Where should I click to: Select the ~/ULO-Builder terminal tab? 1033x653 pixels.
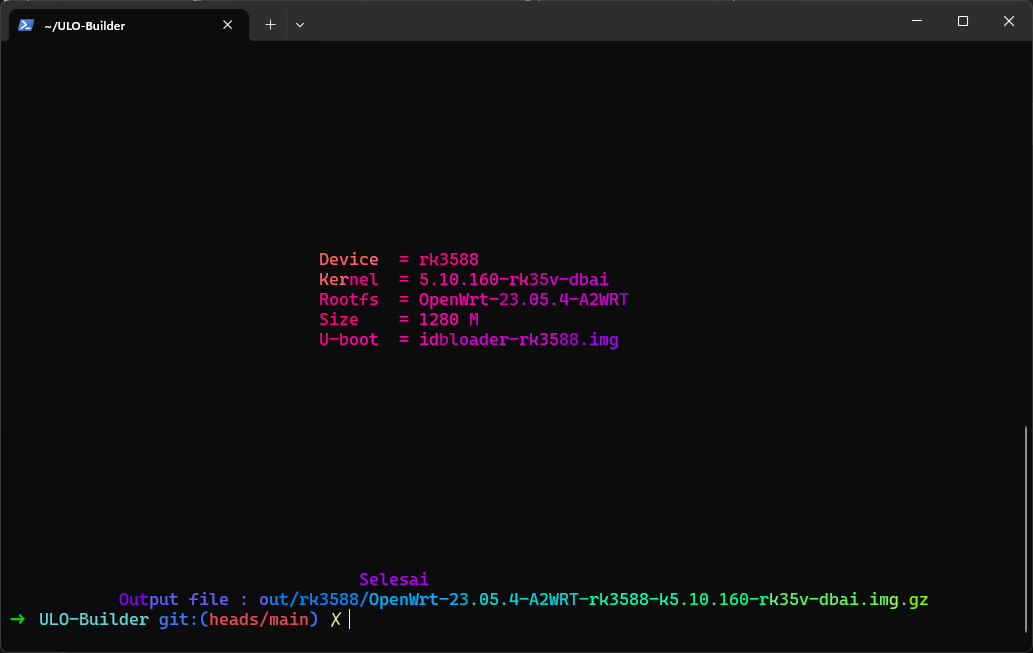pos(129,25)
